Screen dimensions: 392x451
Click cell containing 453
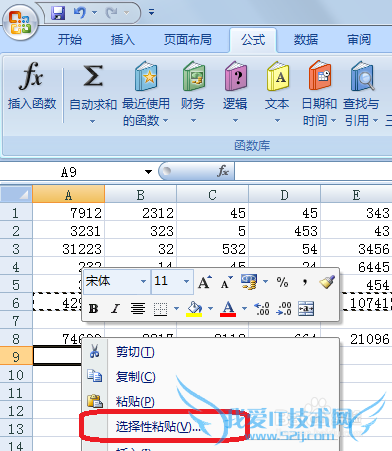(x=284, y=231)
